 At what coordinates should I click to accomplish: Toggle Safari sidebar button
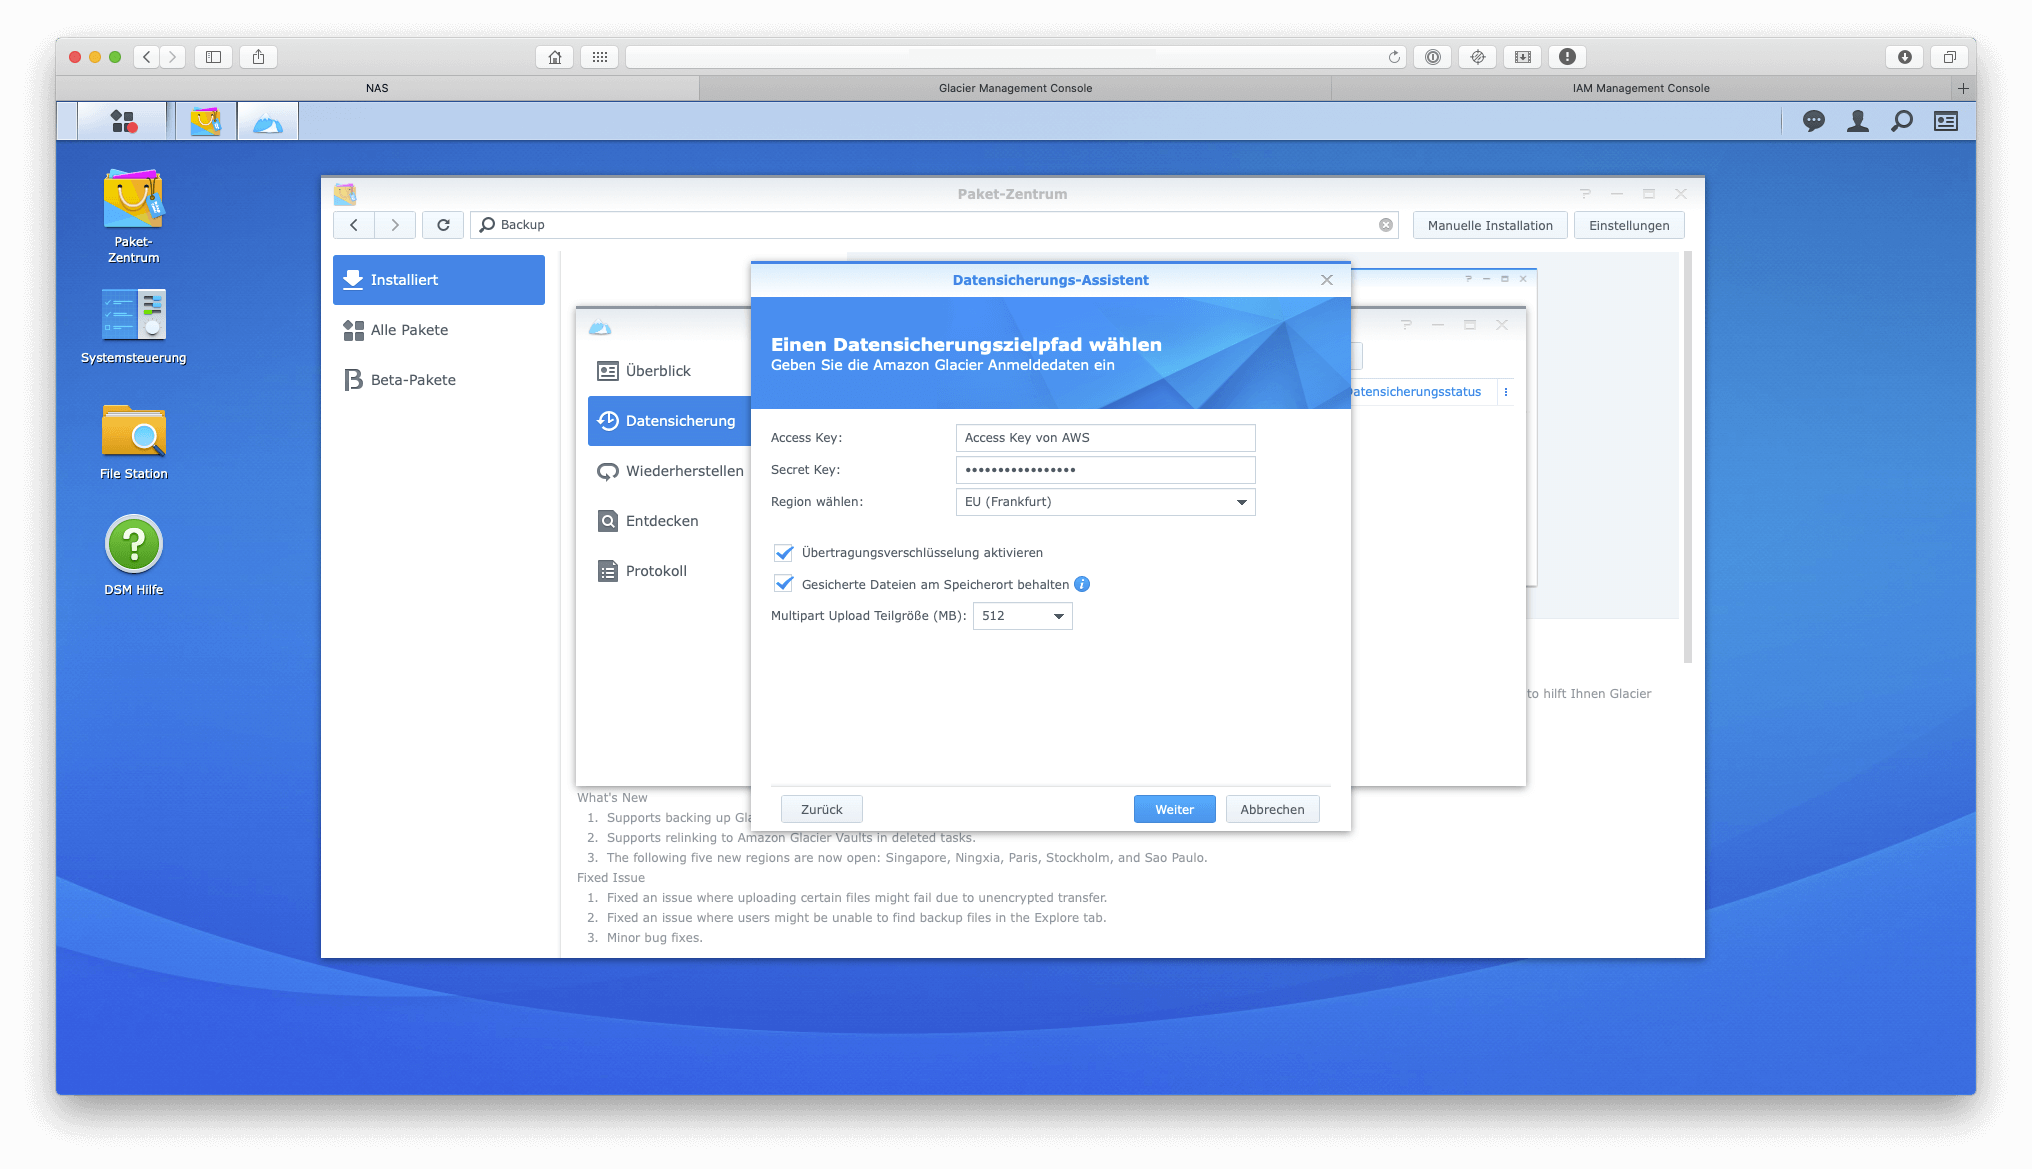(213, 57)
